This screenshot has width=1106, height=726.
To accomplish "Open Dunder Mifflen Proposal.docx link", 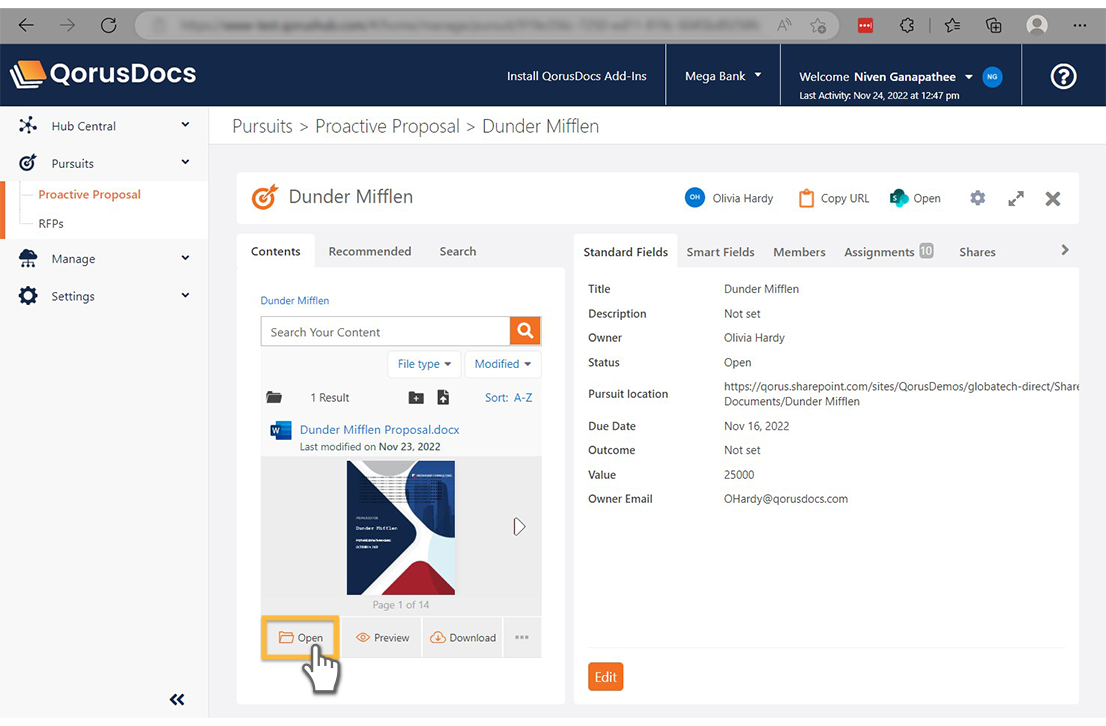I will click(x=379, y=430).
